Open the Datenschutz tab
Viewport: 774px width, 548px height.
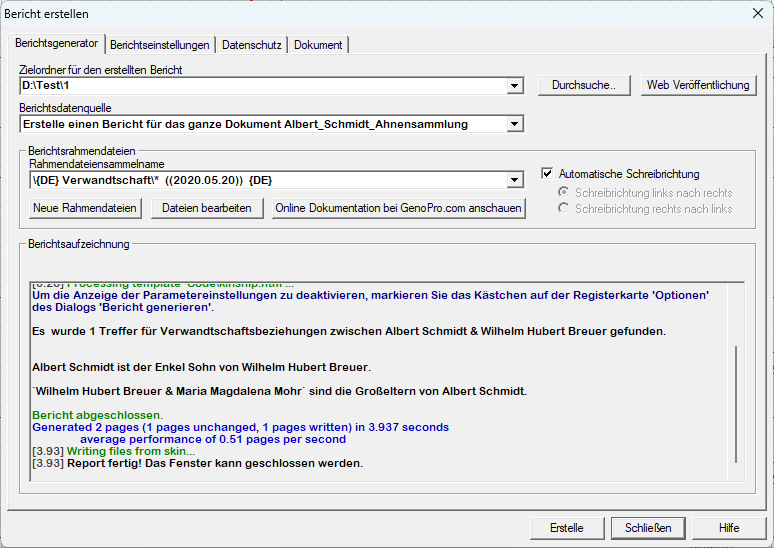coord(251,45)
